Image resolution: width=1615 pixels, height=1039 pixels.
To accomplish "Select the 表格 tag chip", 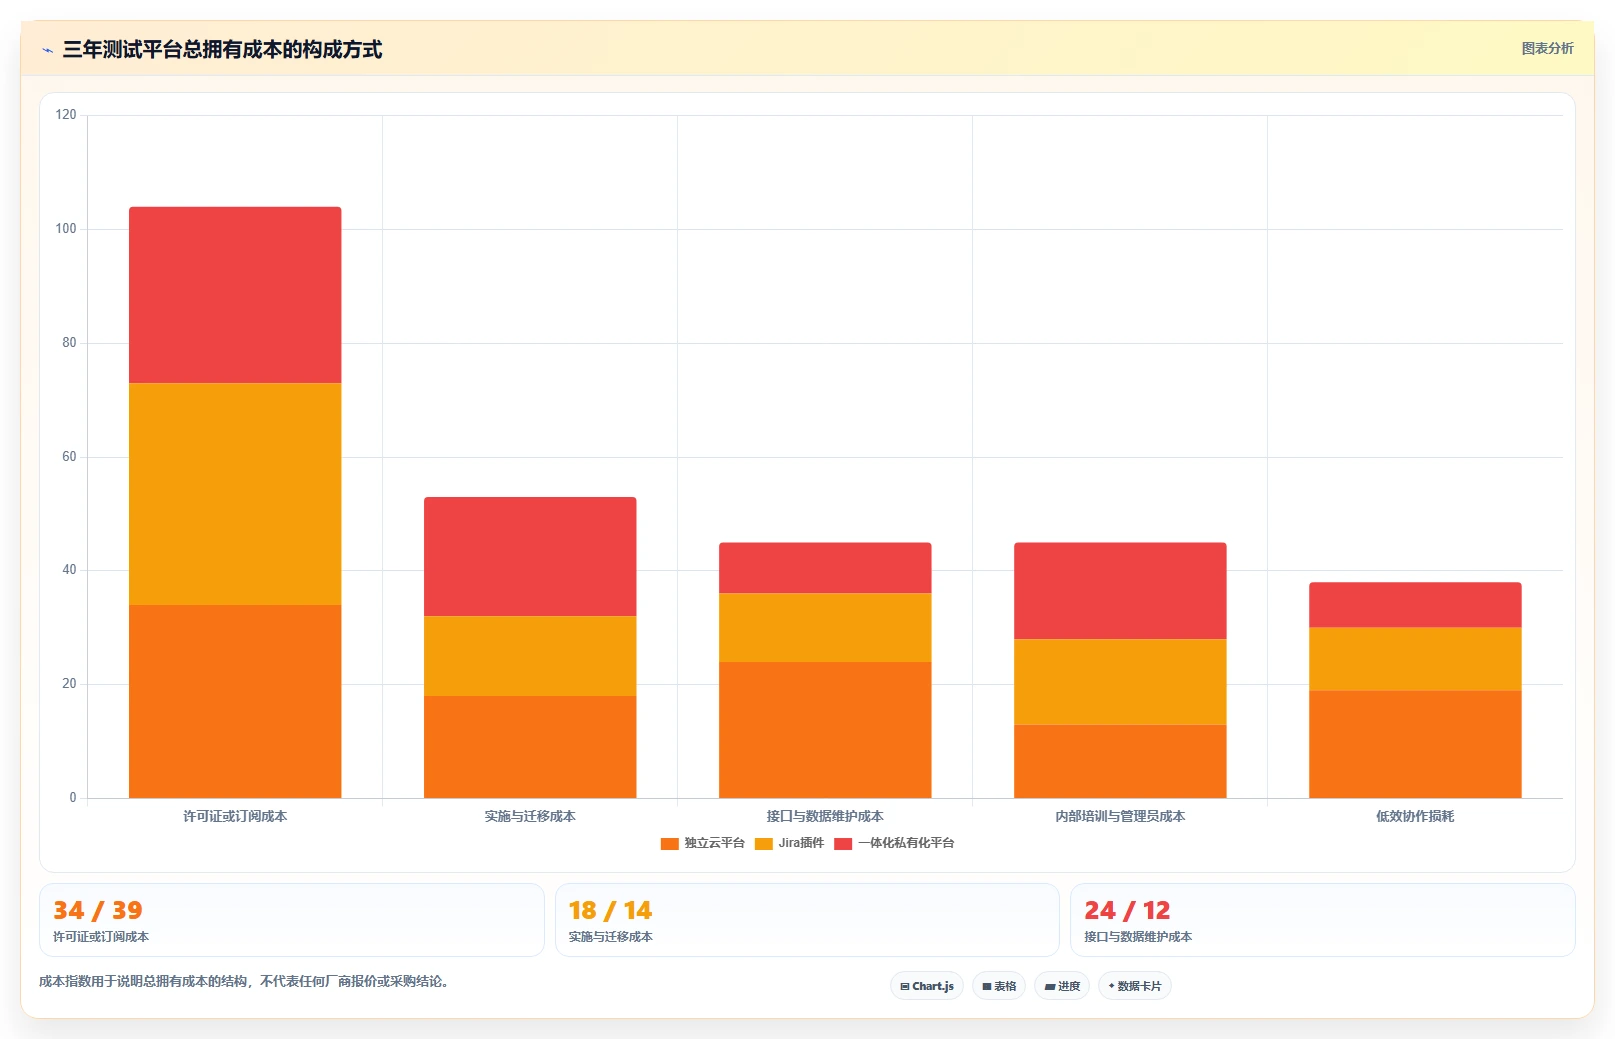I will pyautogui.click(x=999, y=986).
